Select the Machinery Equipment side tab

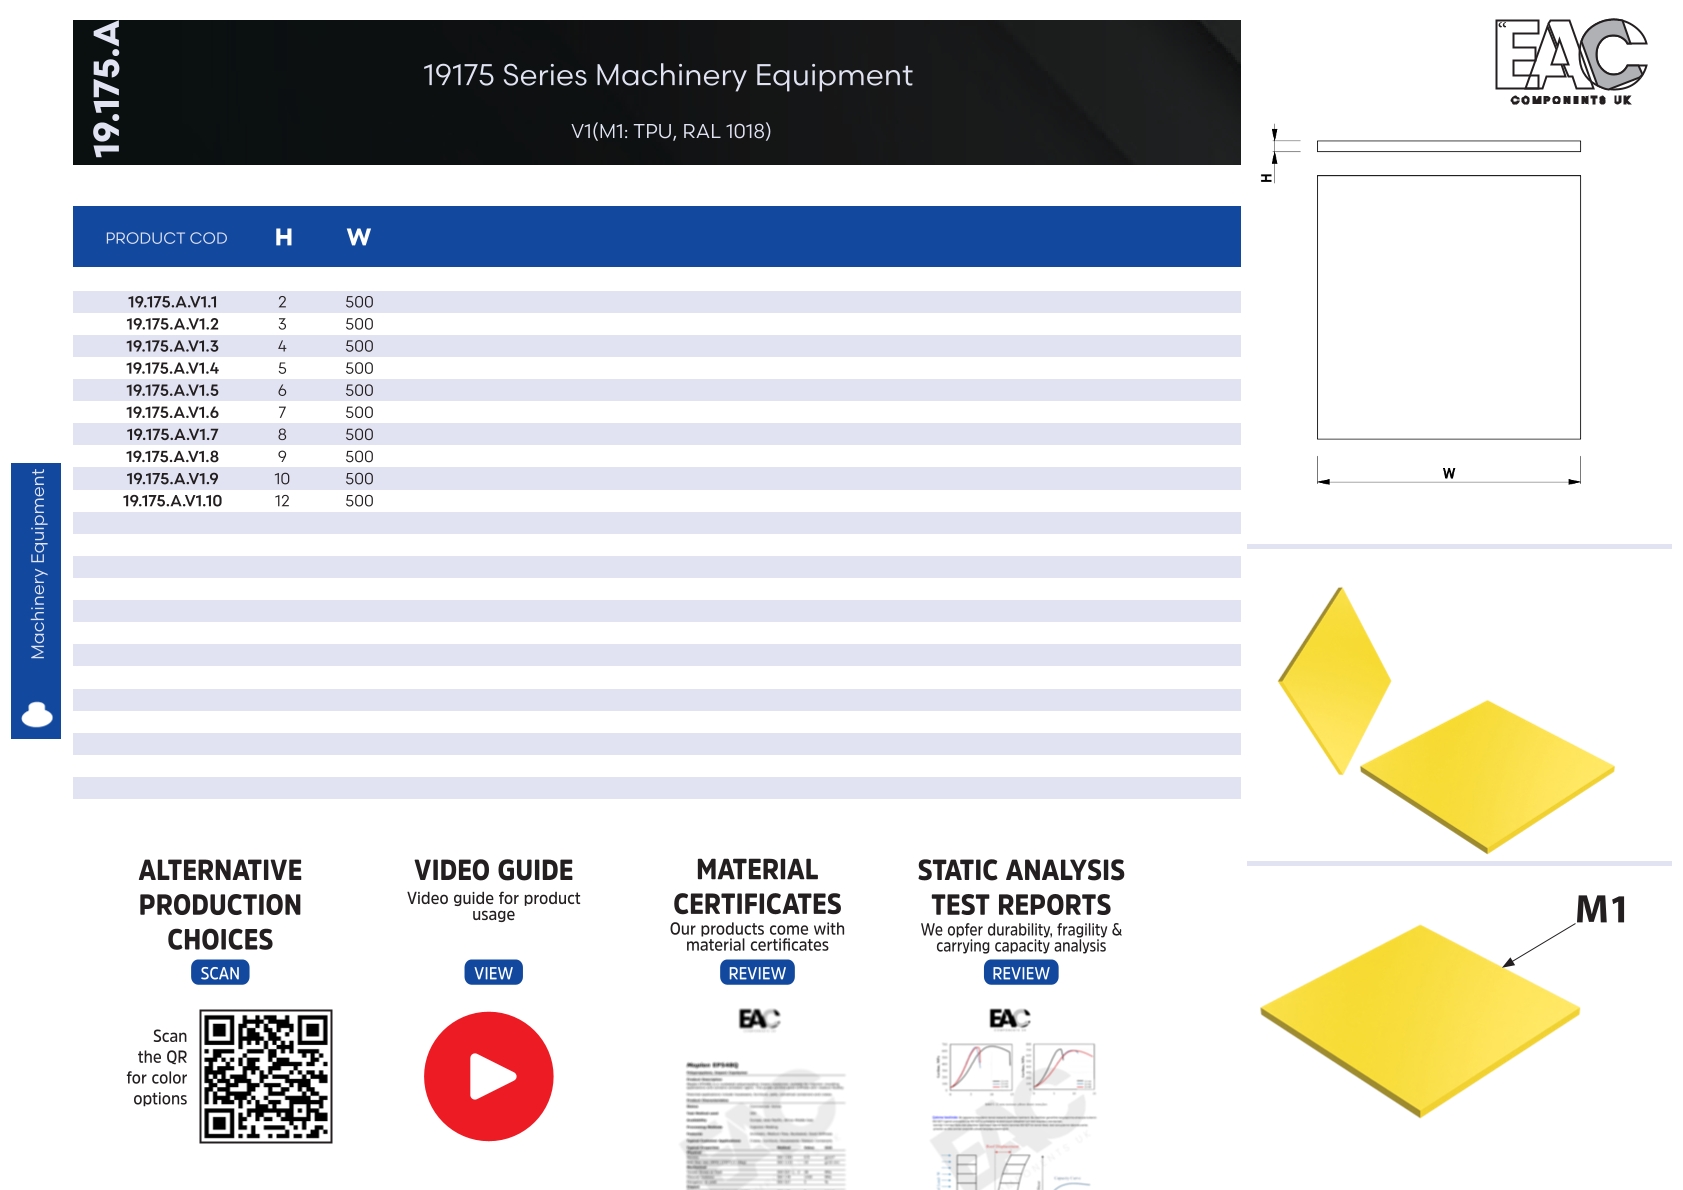pyautogui.click(x=36, y=600)
